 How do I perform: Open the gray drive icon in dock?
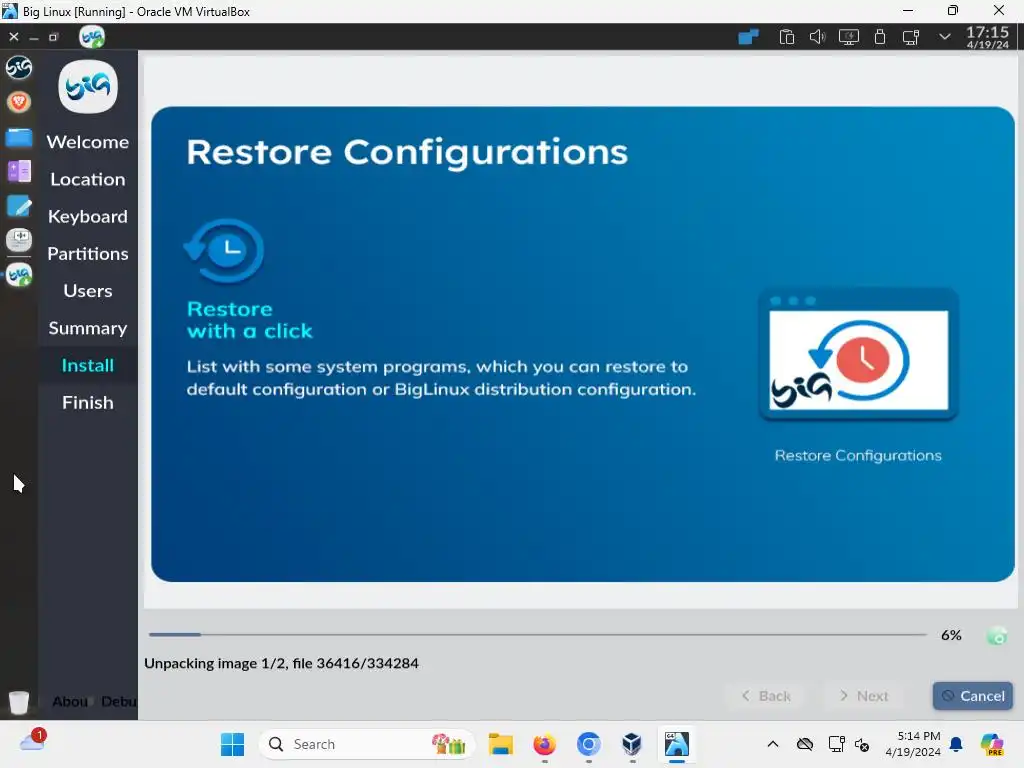coord(19,240)
